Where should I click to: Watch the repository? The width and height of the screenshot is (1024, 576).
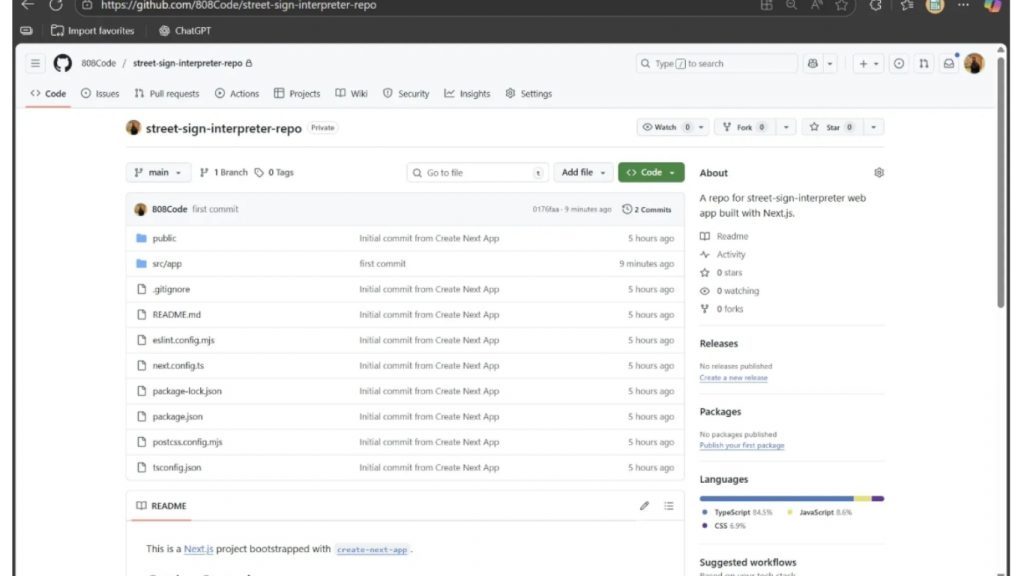click(x=666, y=126)
